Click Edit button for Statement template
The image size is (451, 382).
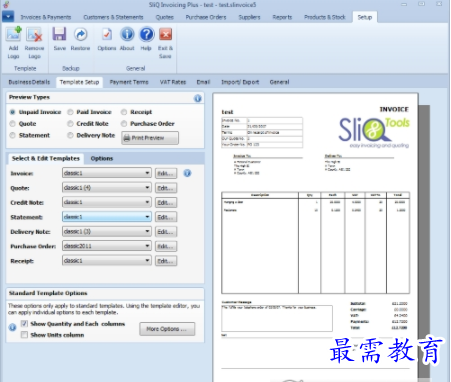(x=166, y=217)
